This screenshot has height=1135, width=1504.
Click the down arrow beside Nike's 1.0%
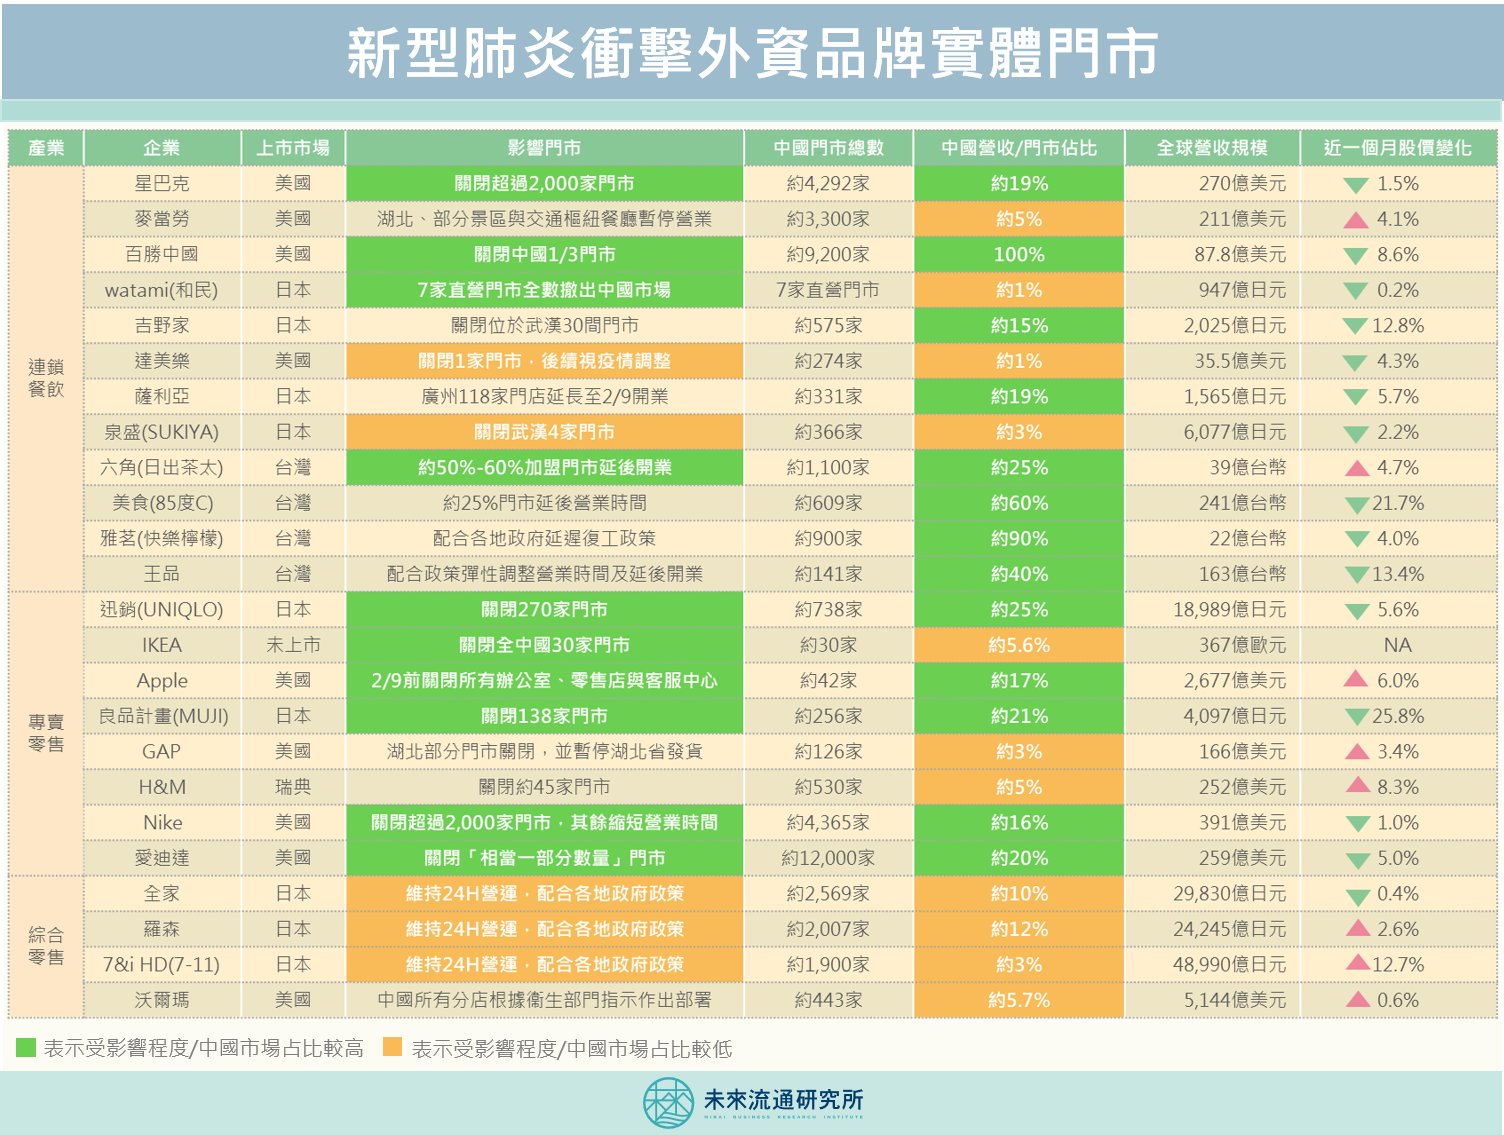(1357, 824)
